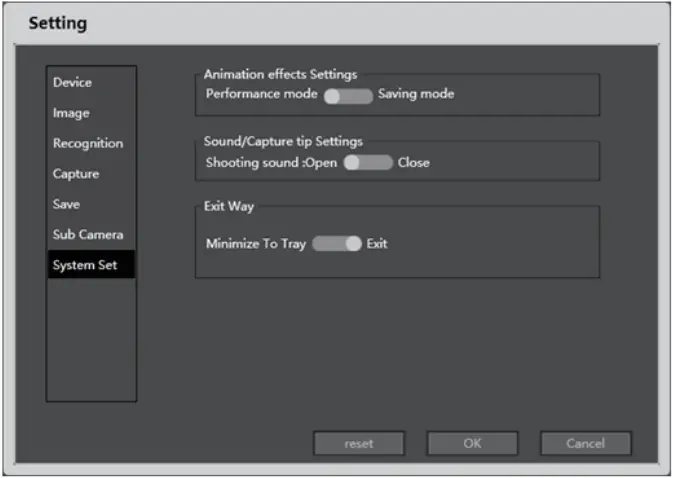
Task: Open the Save settings section
Action: click(x=66, y=204)
